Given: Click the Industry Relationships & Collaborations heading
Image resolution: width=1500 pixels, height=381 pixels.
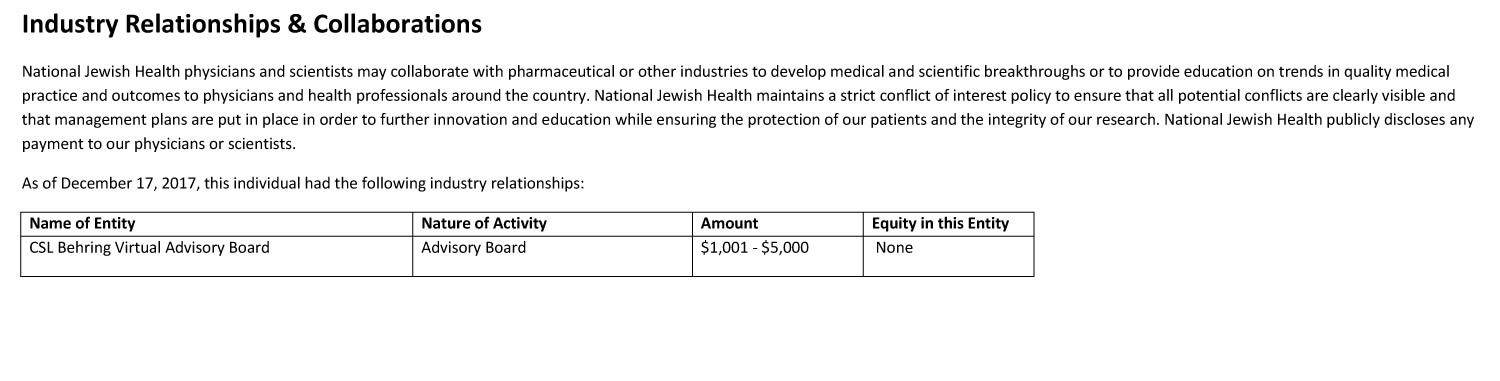Looking at the screenshot, I should pyautogui.click(x=252, y=25).
